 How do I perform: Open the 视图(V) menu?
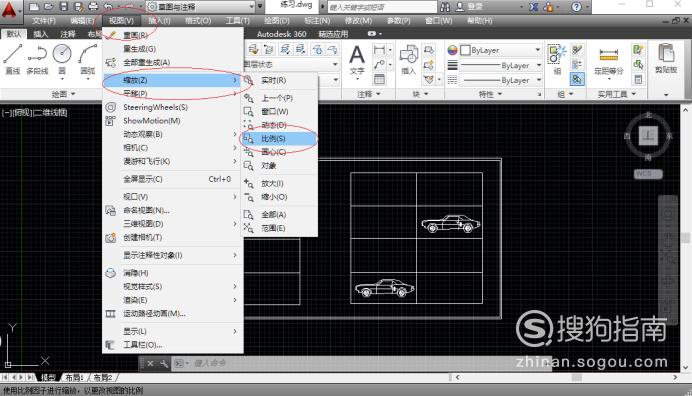pyautogui.click(x=121, y=21)
